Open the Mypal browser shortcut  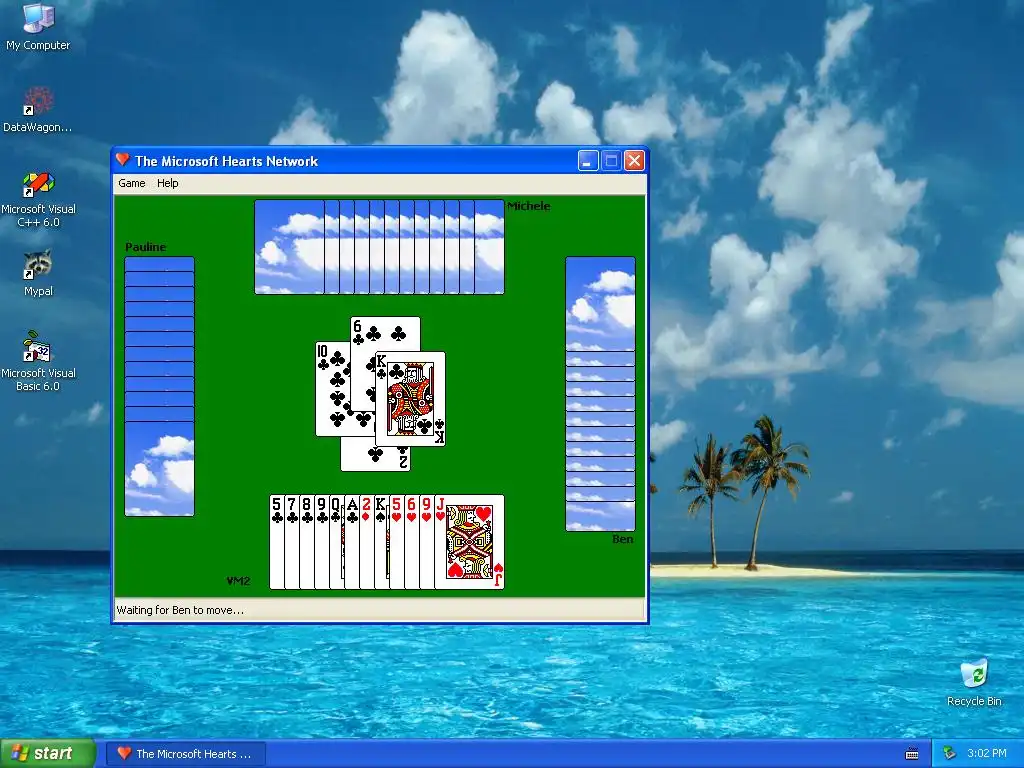(38, 273)
